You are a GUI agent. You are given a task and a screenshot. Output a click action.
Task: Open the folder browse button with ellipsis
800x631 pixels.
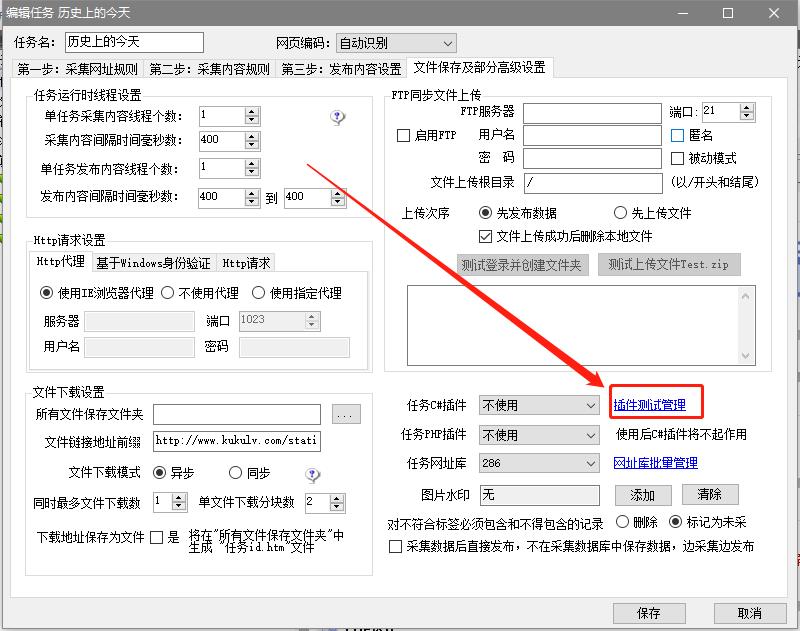point(346,415)
